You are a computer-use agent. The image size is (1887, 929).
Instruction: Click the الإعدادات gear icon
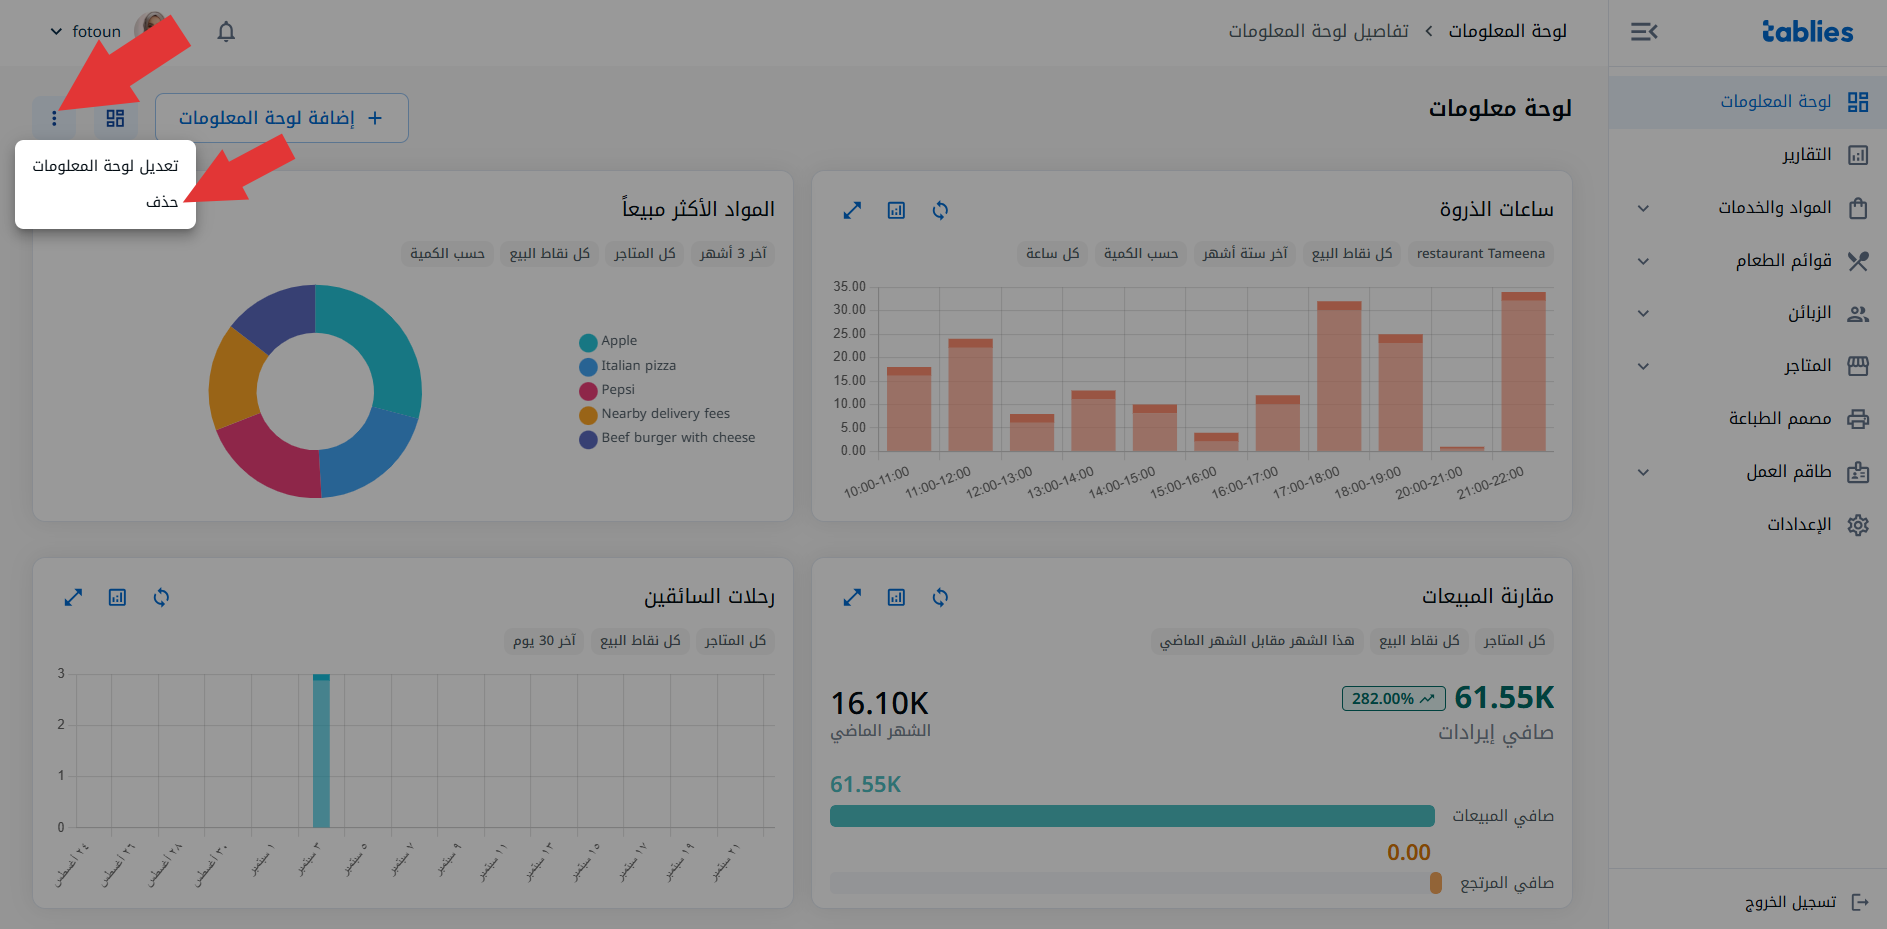(1858, 525)
